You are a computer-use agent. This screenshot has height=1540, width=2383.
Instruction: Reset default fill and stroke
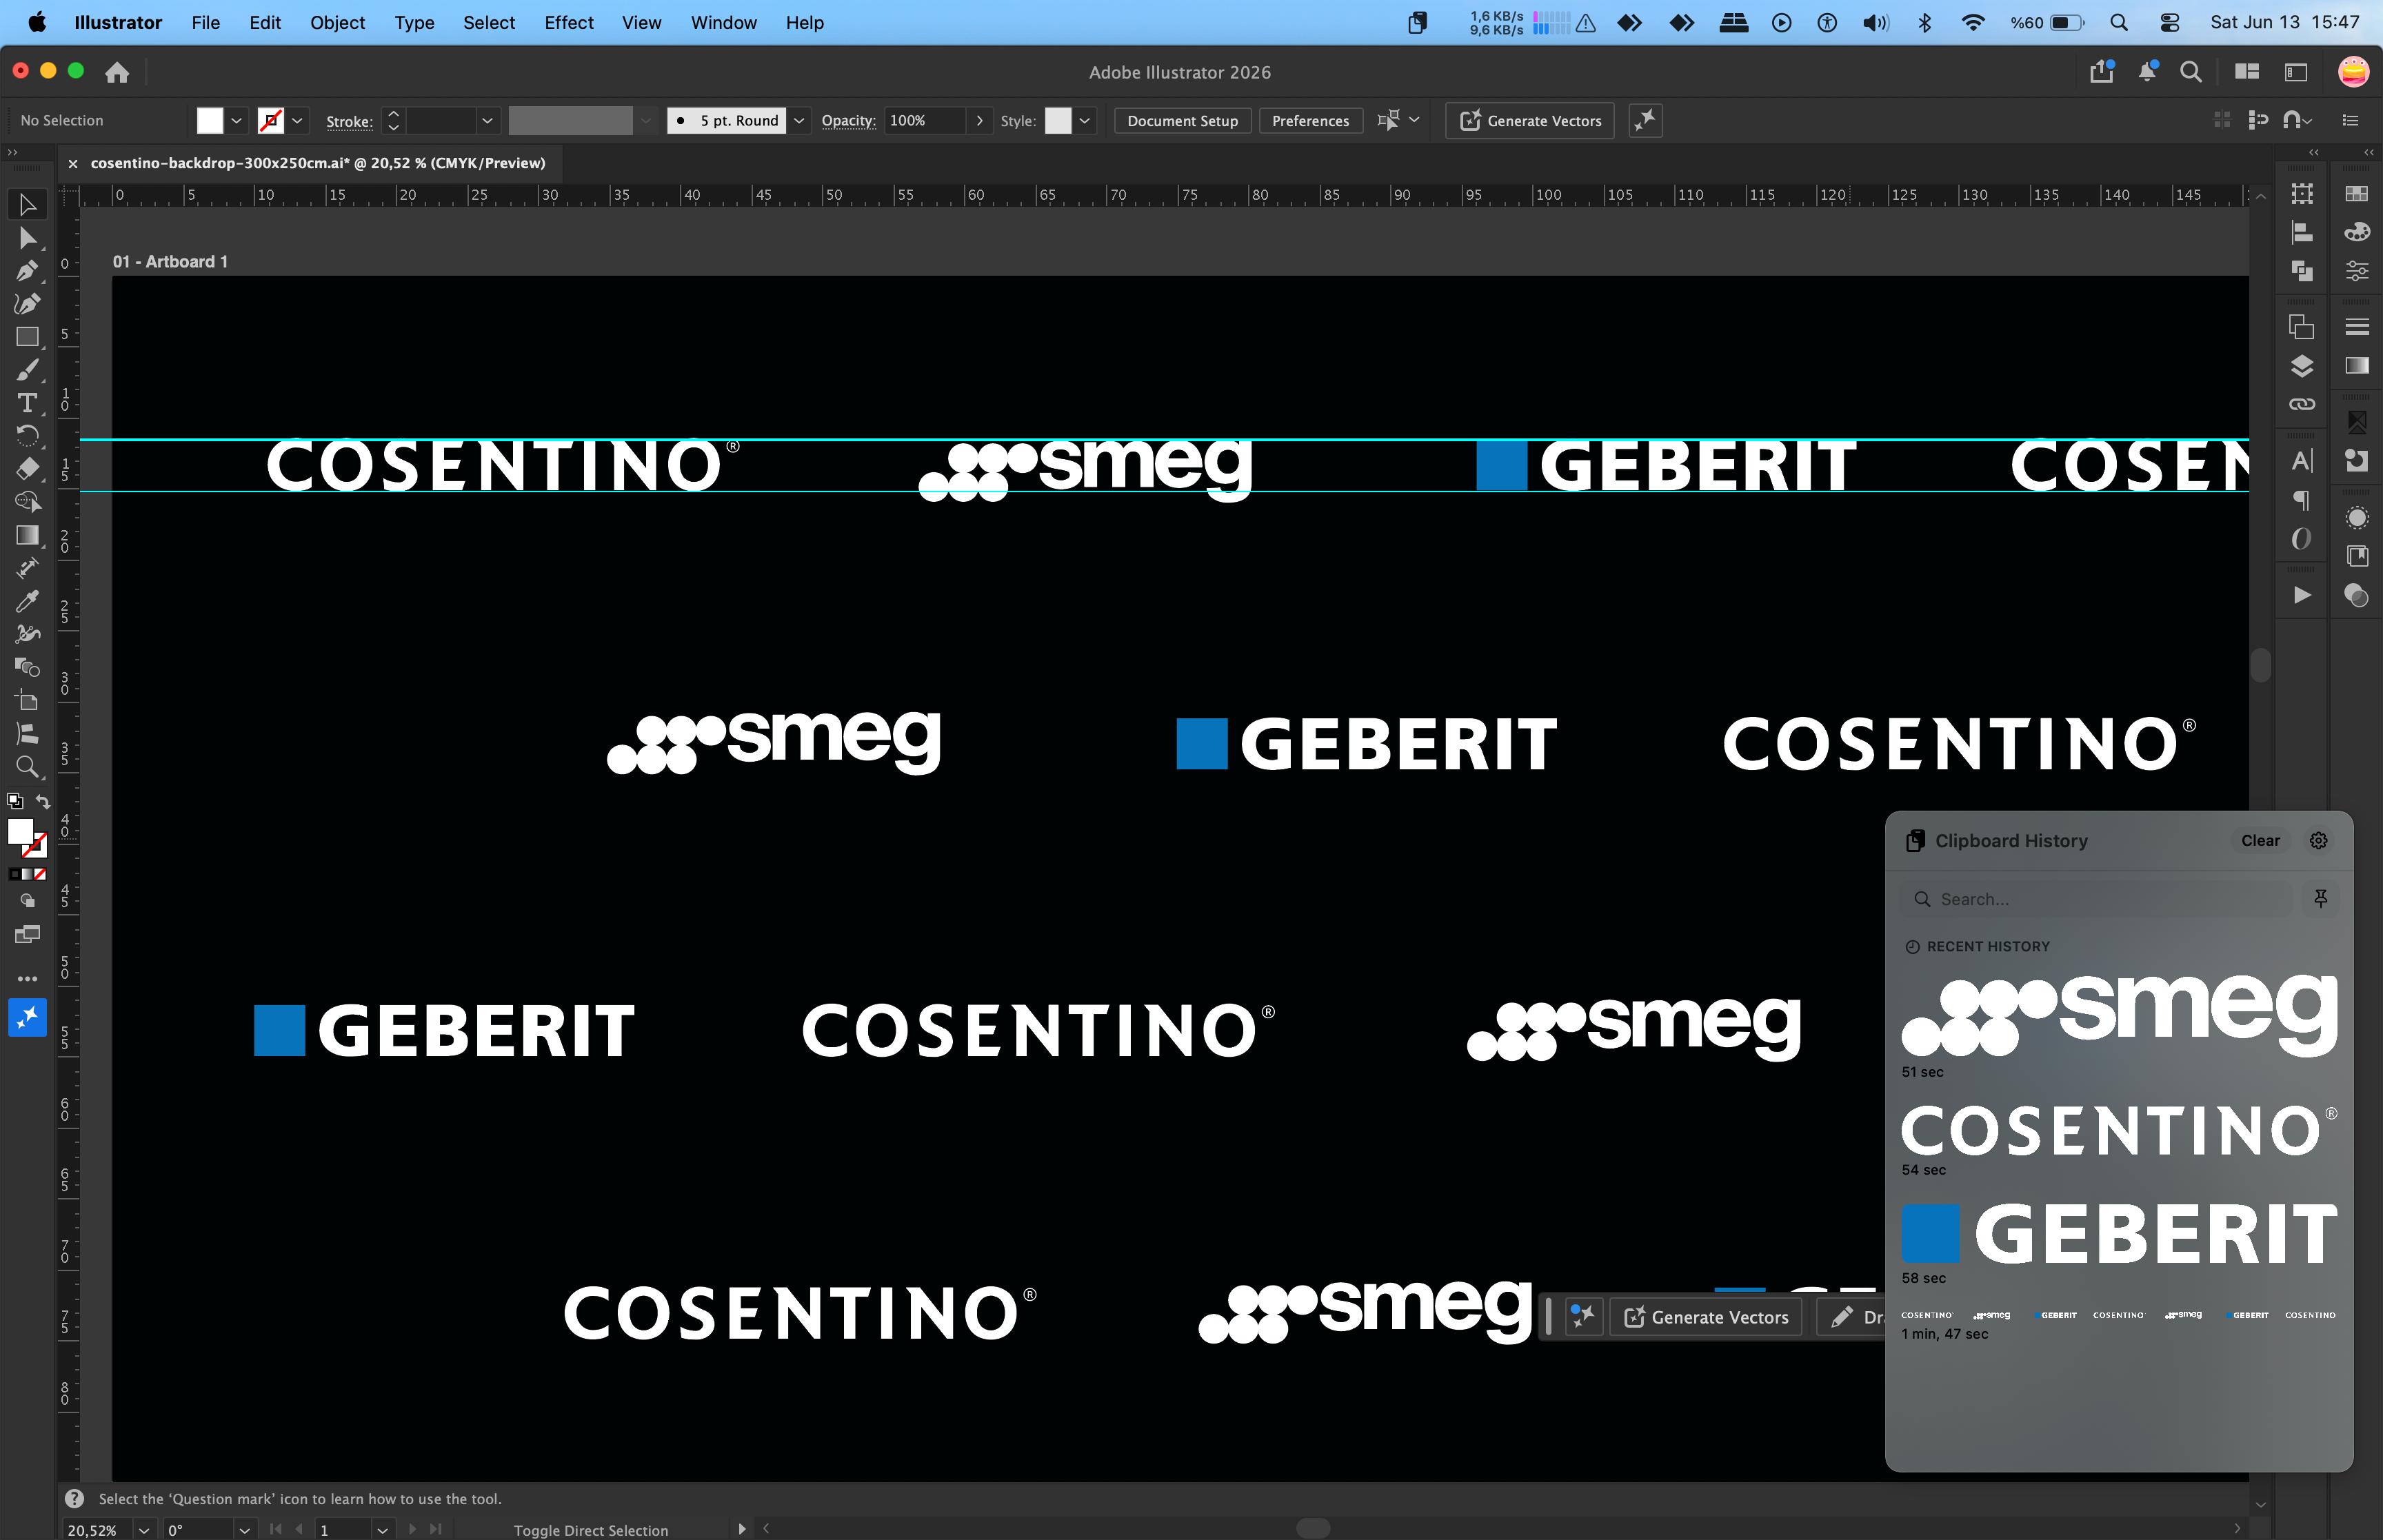pyautogui.click(x=14, y=802)
